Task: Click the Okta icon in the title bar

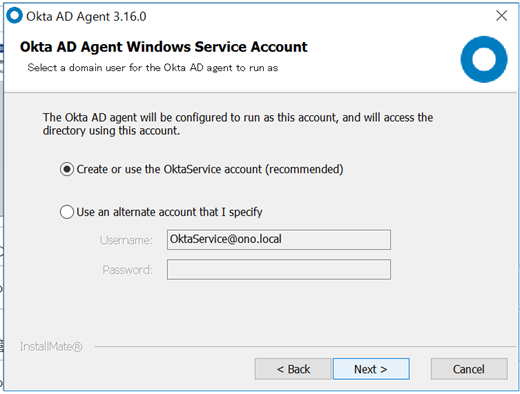Action: 14,16
